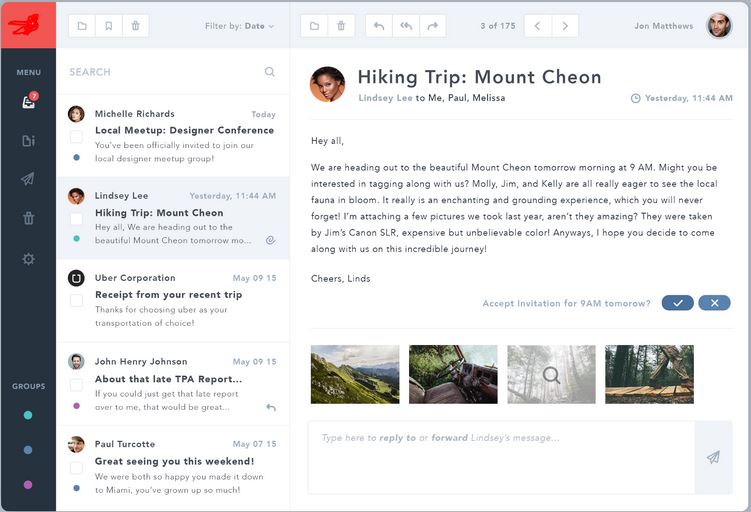Check the Michelle Richards email checkbox
This screenshot has width=751, height=512.
click(x=76, y=136)
